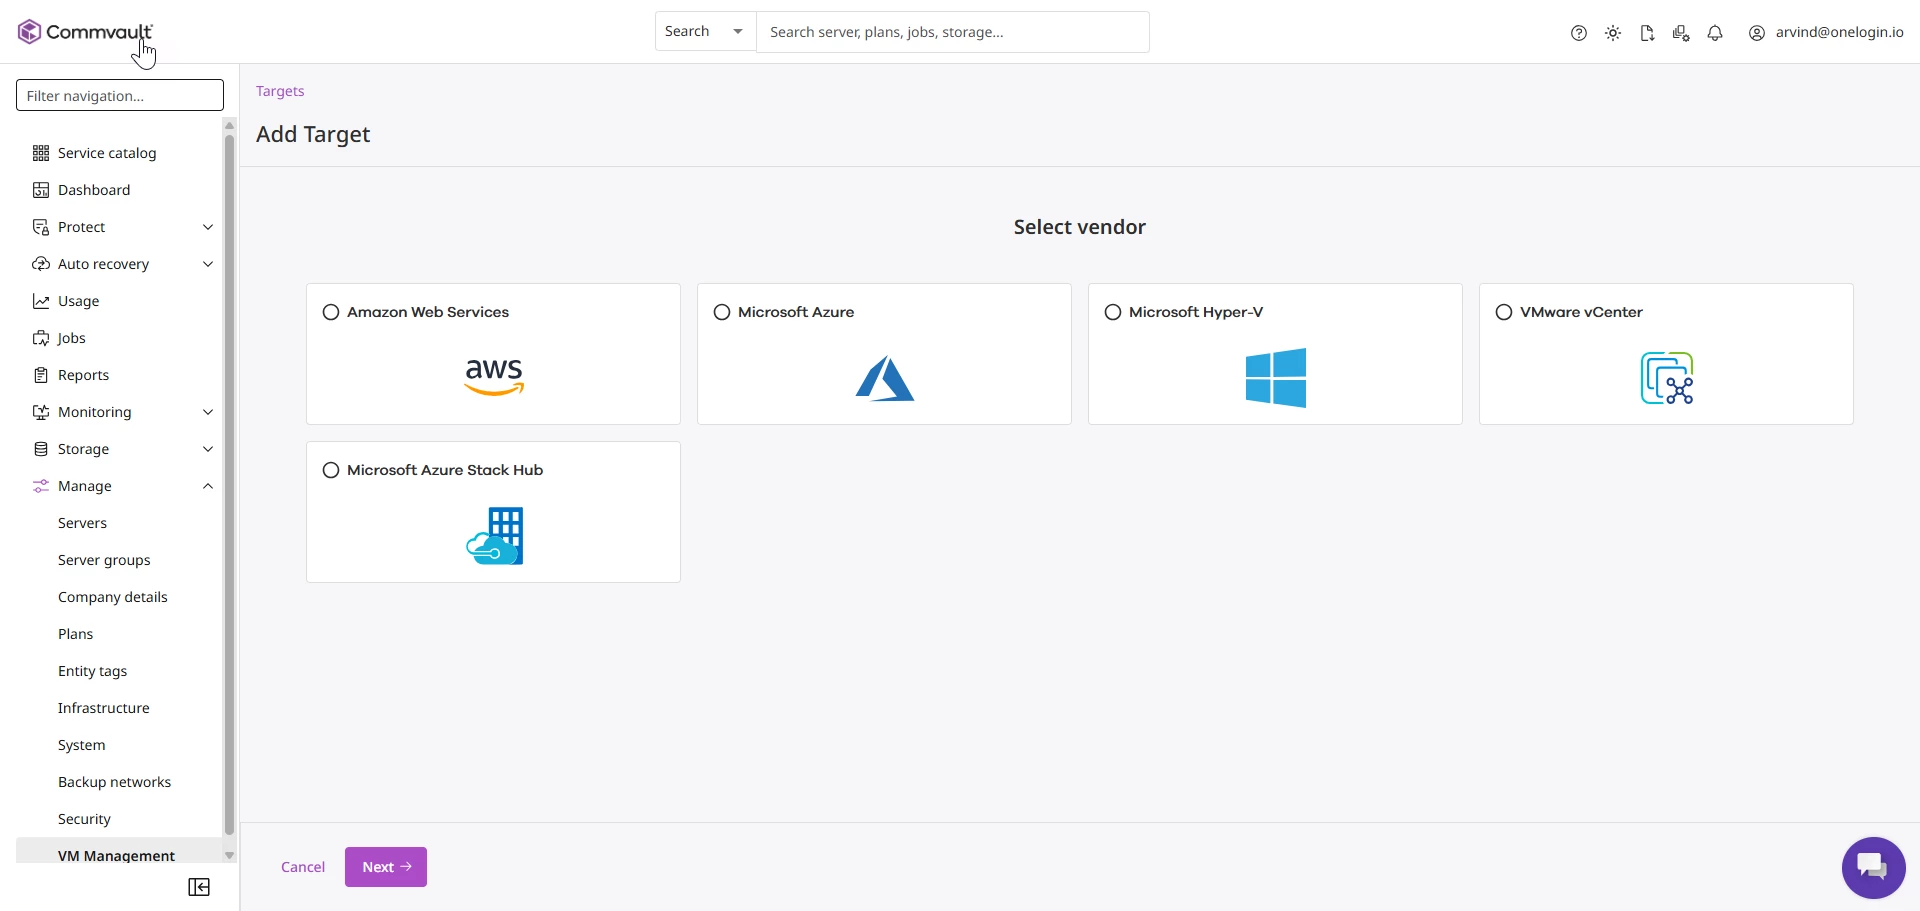Viewport: 1920px width, 911px height.
Task: Click the Dashboard icon in sidebar
Action: coord(41,190)
